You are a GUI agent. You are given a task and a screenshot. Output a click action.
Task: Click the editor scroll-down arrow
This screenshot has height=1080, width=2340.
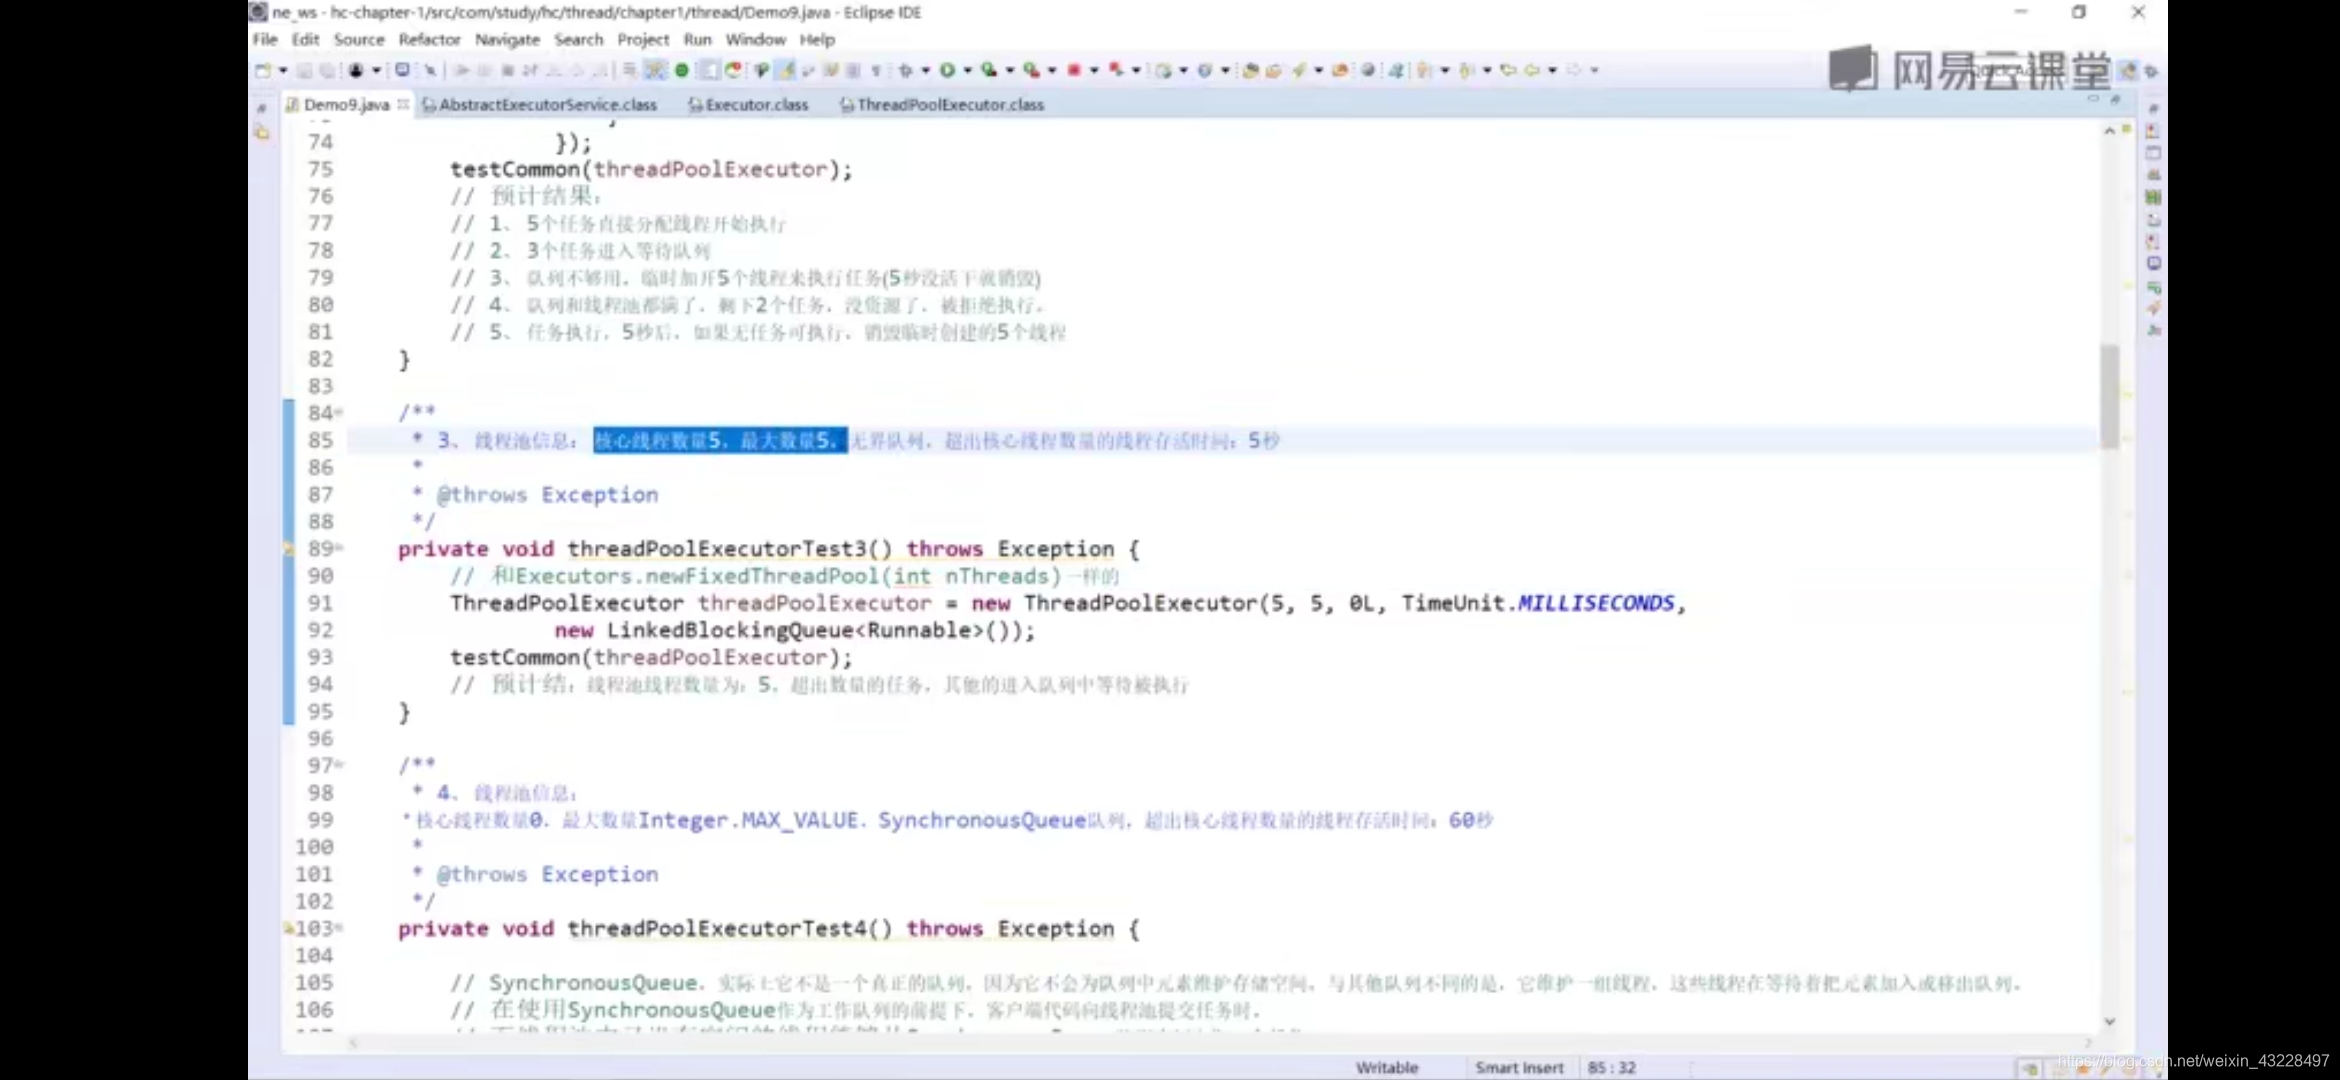click(x=2110, y=1021)
